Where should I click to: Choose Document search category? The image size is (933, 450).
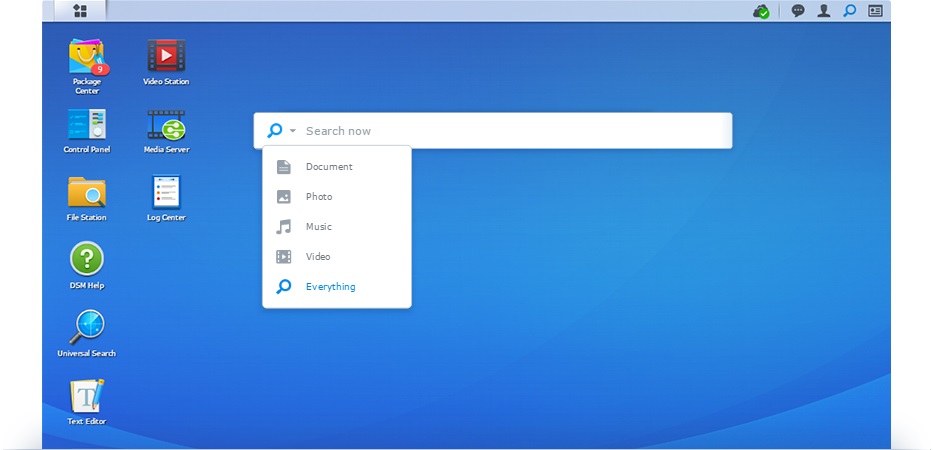pyautogui.click(x=337, y=167)
